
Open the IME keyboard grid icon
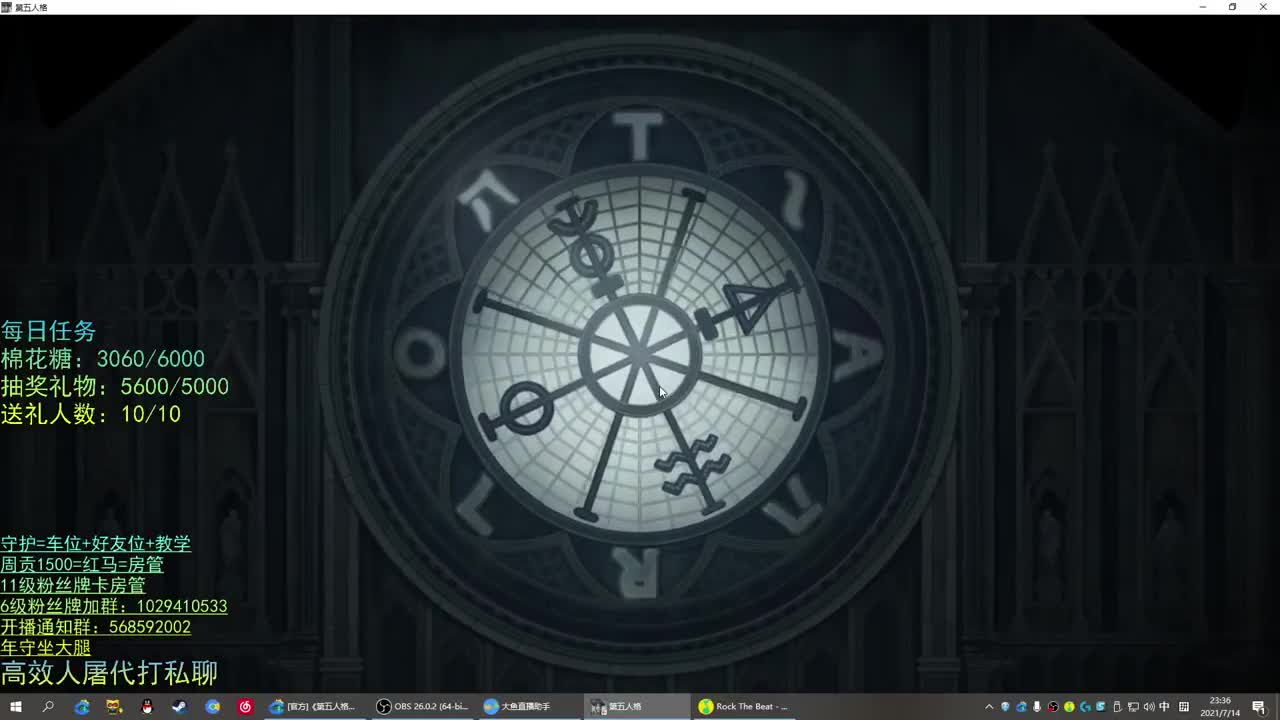point(1184,707)
